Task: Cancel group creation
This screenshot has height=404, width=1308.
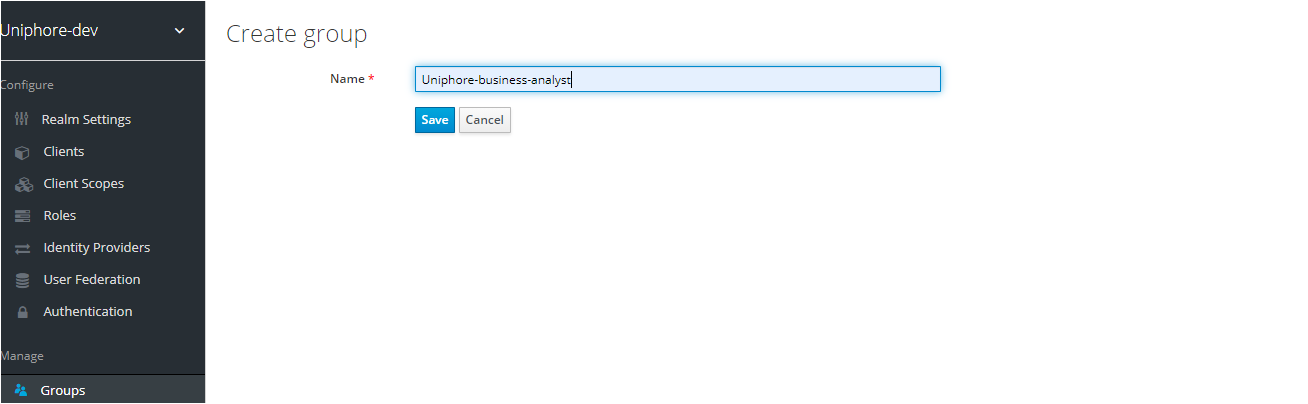Action: pos(485,120)
